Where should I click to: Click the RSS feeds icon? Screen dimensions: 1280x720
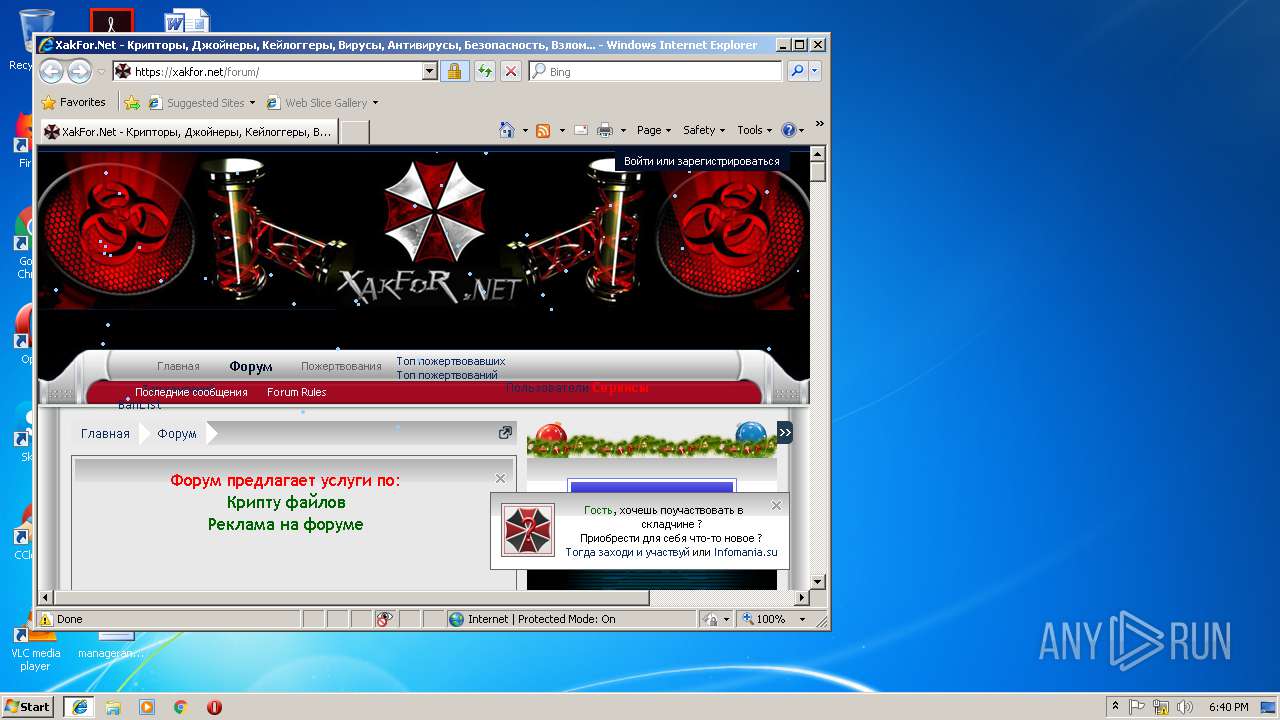tap(543, 130)
